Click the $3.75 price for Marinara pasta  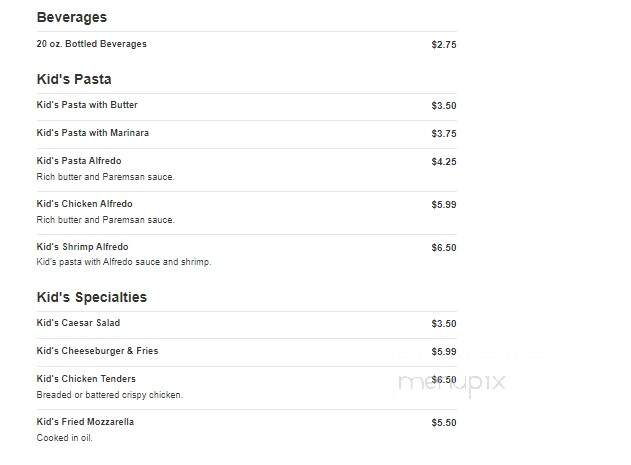click(443, 134)
